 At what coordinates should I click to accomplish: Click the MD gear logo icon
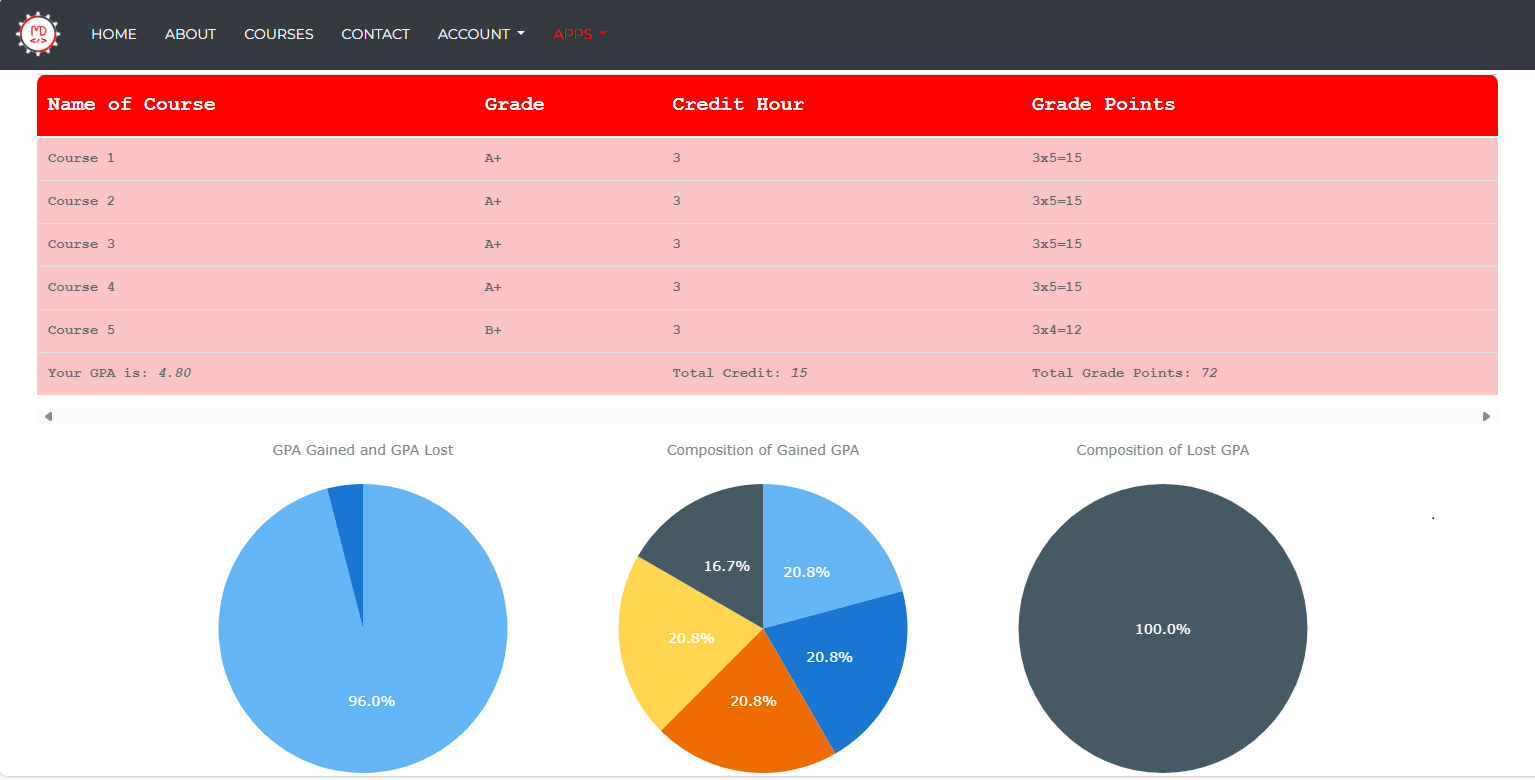coord(38,34)
